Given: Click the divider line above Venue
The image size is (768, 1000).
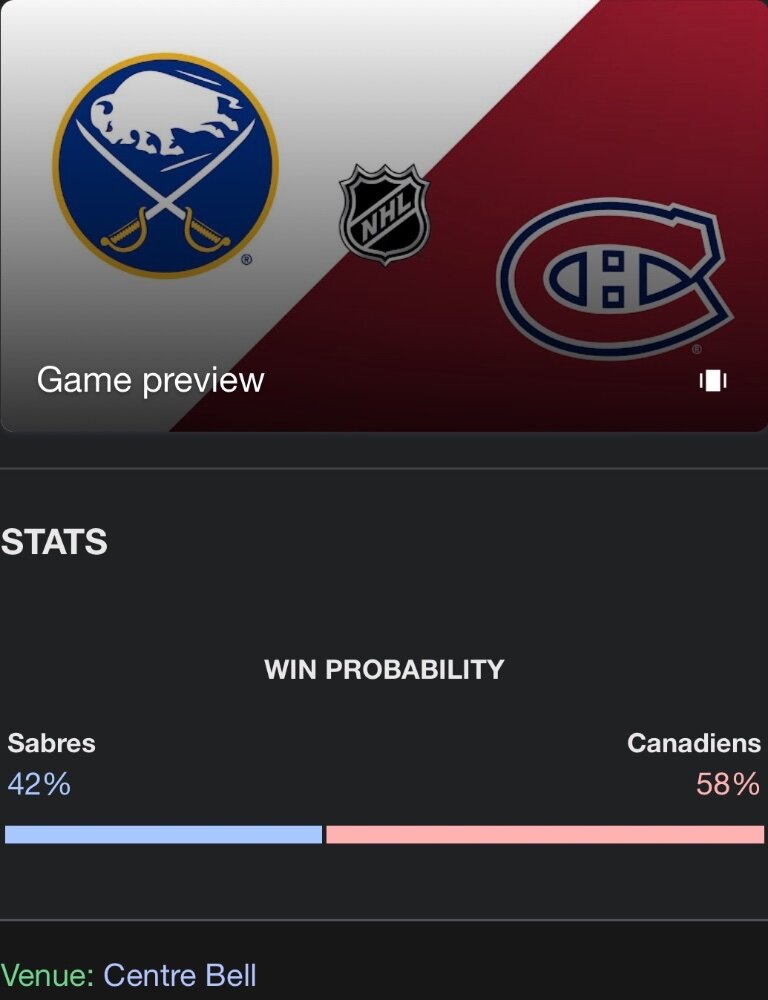Looking at the screenshot, I should [384, 920].
